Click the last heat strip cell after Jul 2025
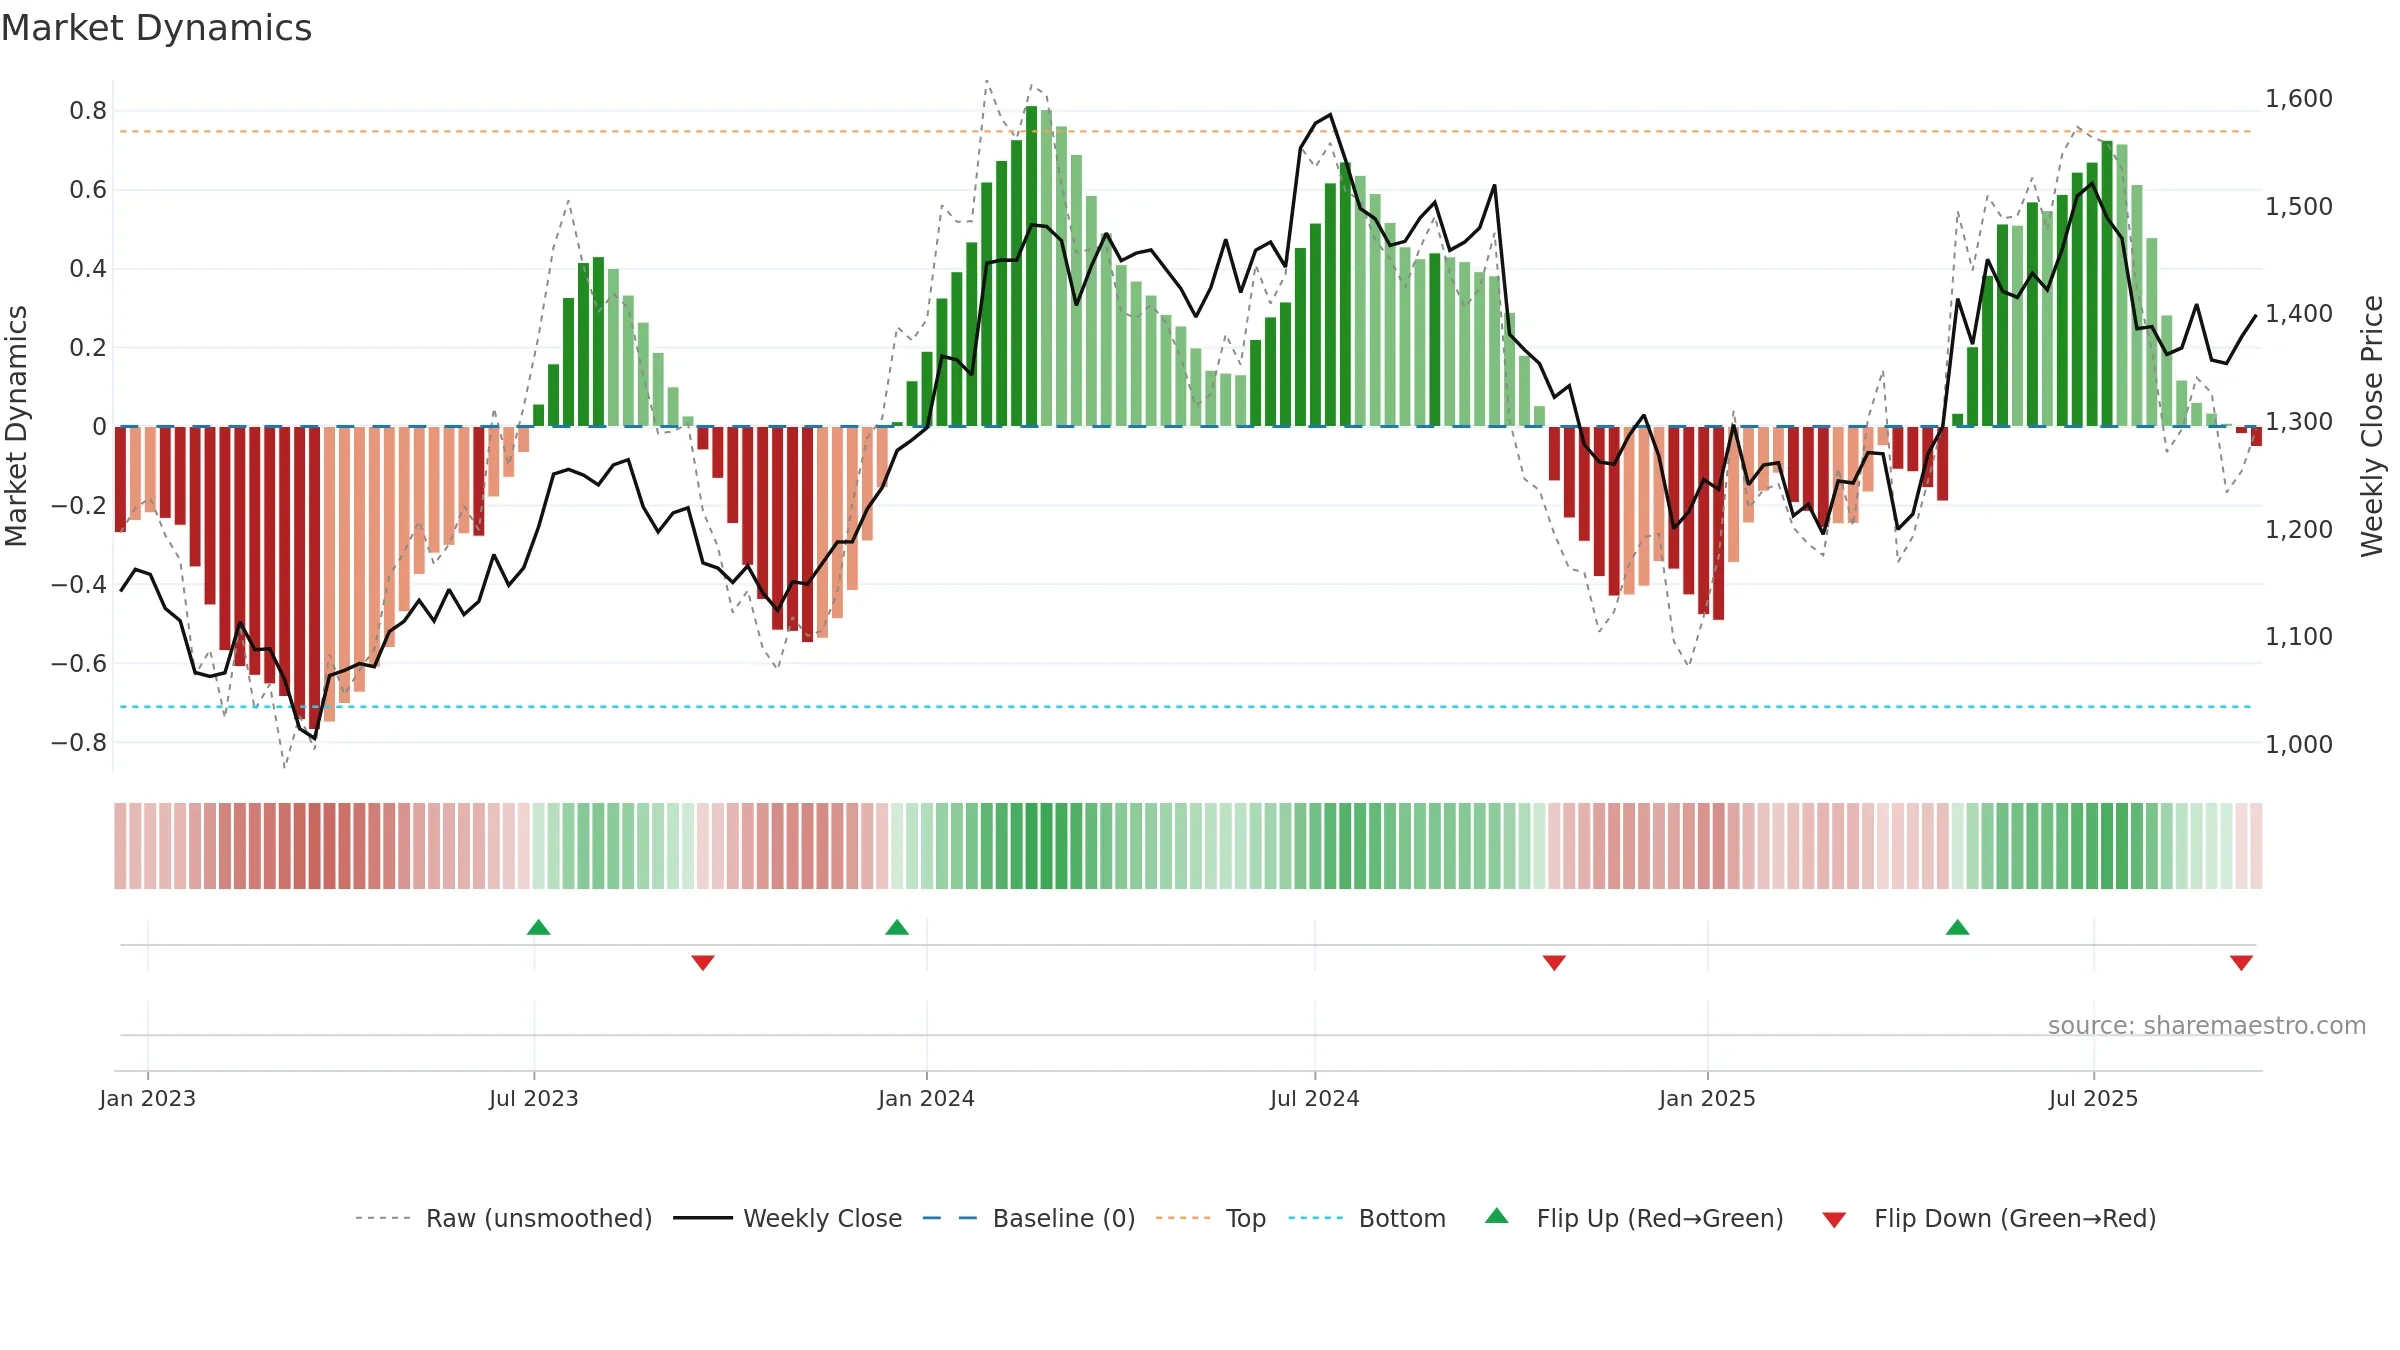 tap(2256, 846)
